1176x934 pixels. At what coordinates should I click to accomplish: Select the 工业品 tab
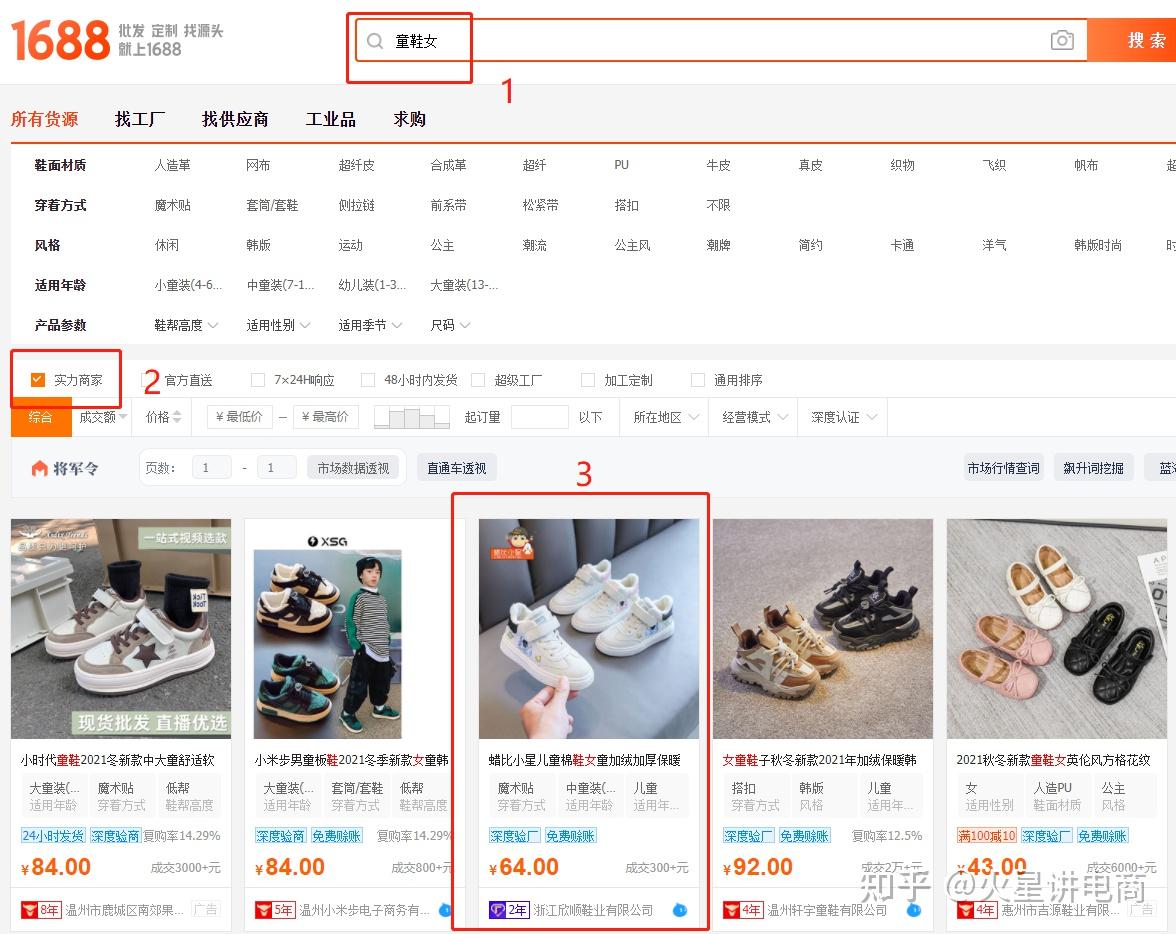pos(331,119)
